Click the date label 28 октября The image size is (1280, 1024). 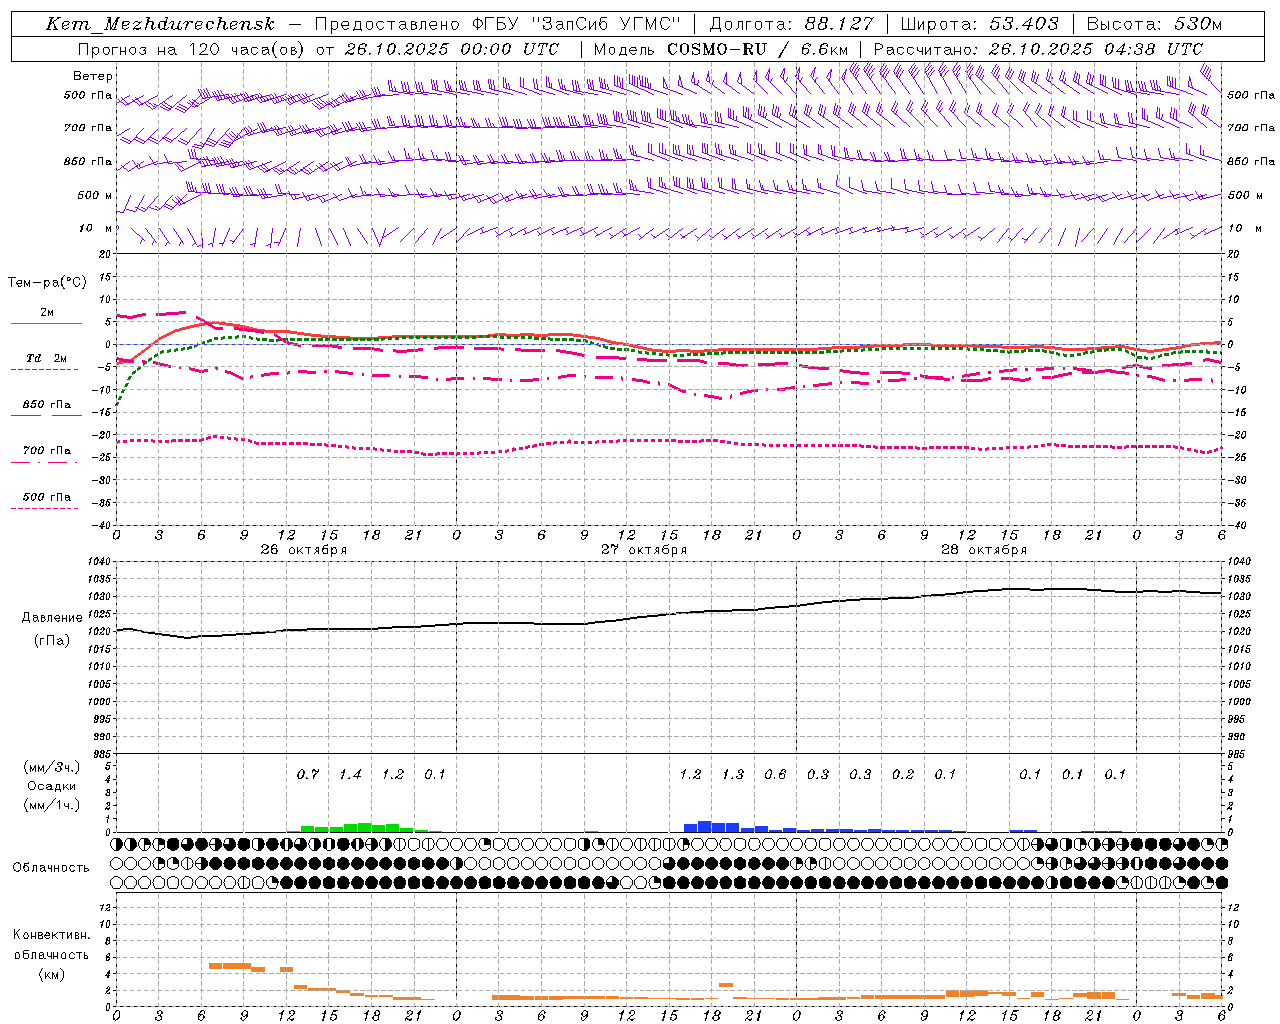pyautogui.click(x=984, y=550)
